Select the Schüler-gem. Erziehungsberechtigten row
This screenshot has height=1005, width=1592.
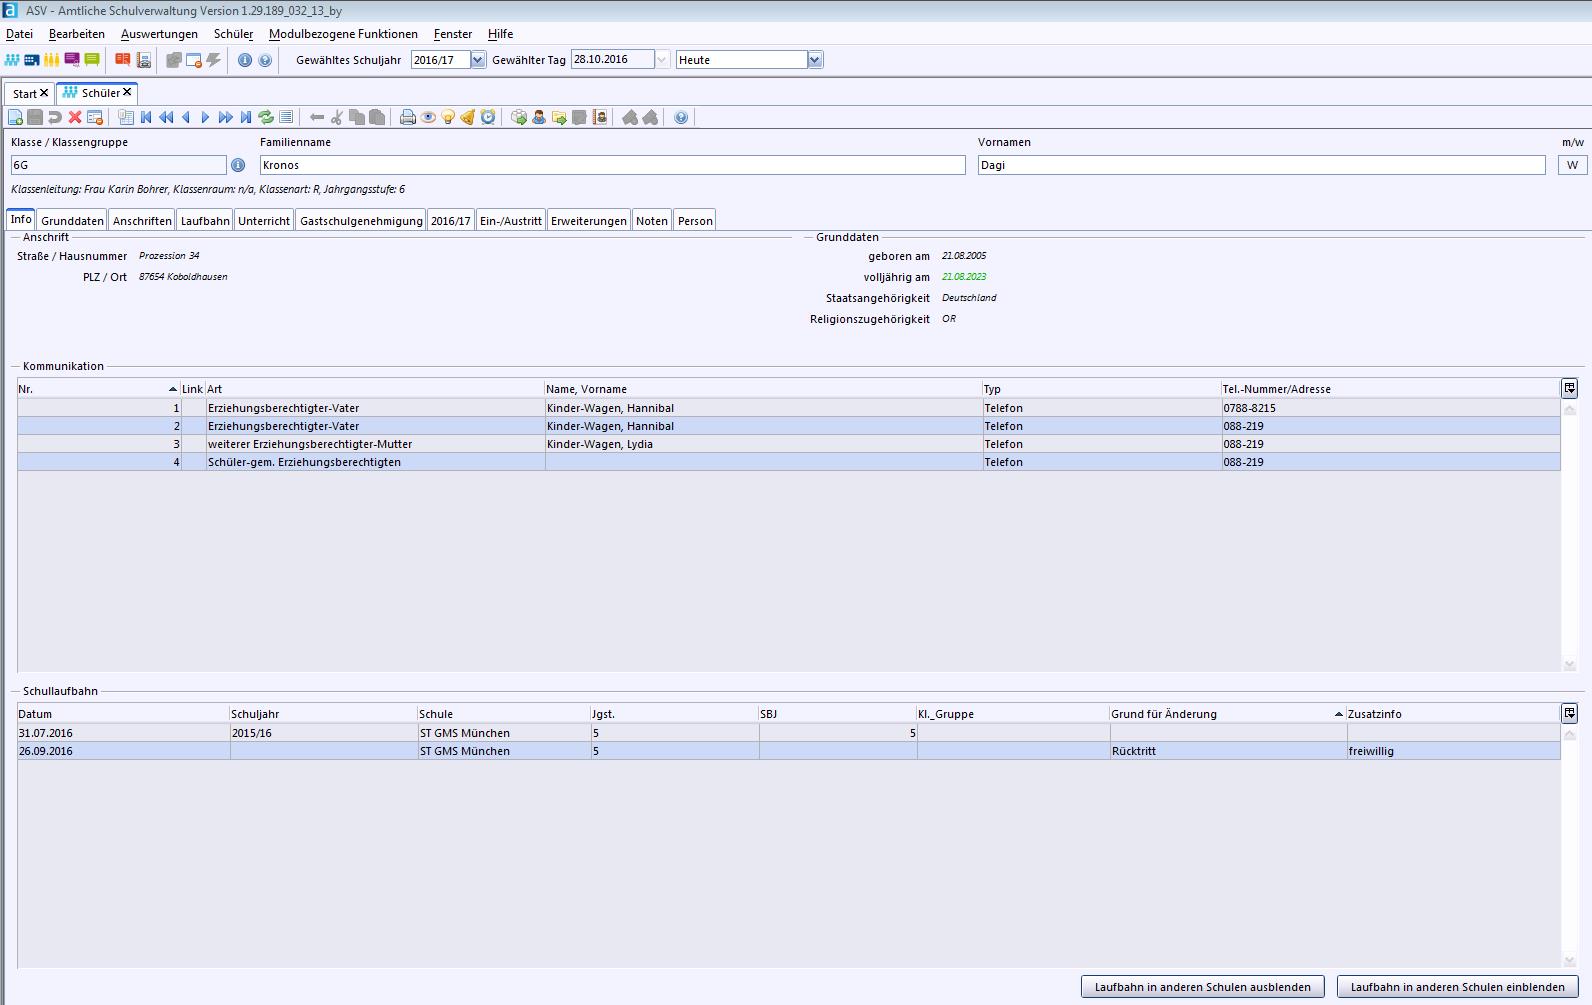point(789,462)
